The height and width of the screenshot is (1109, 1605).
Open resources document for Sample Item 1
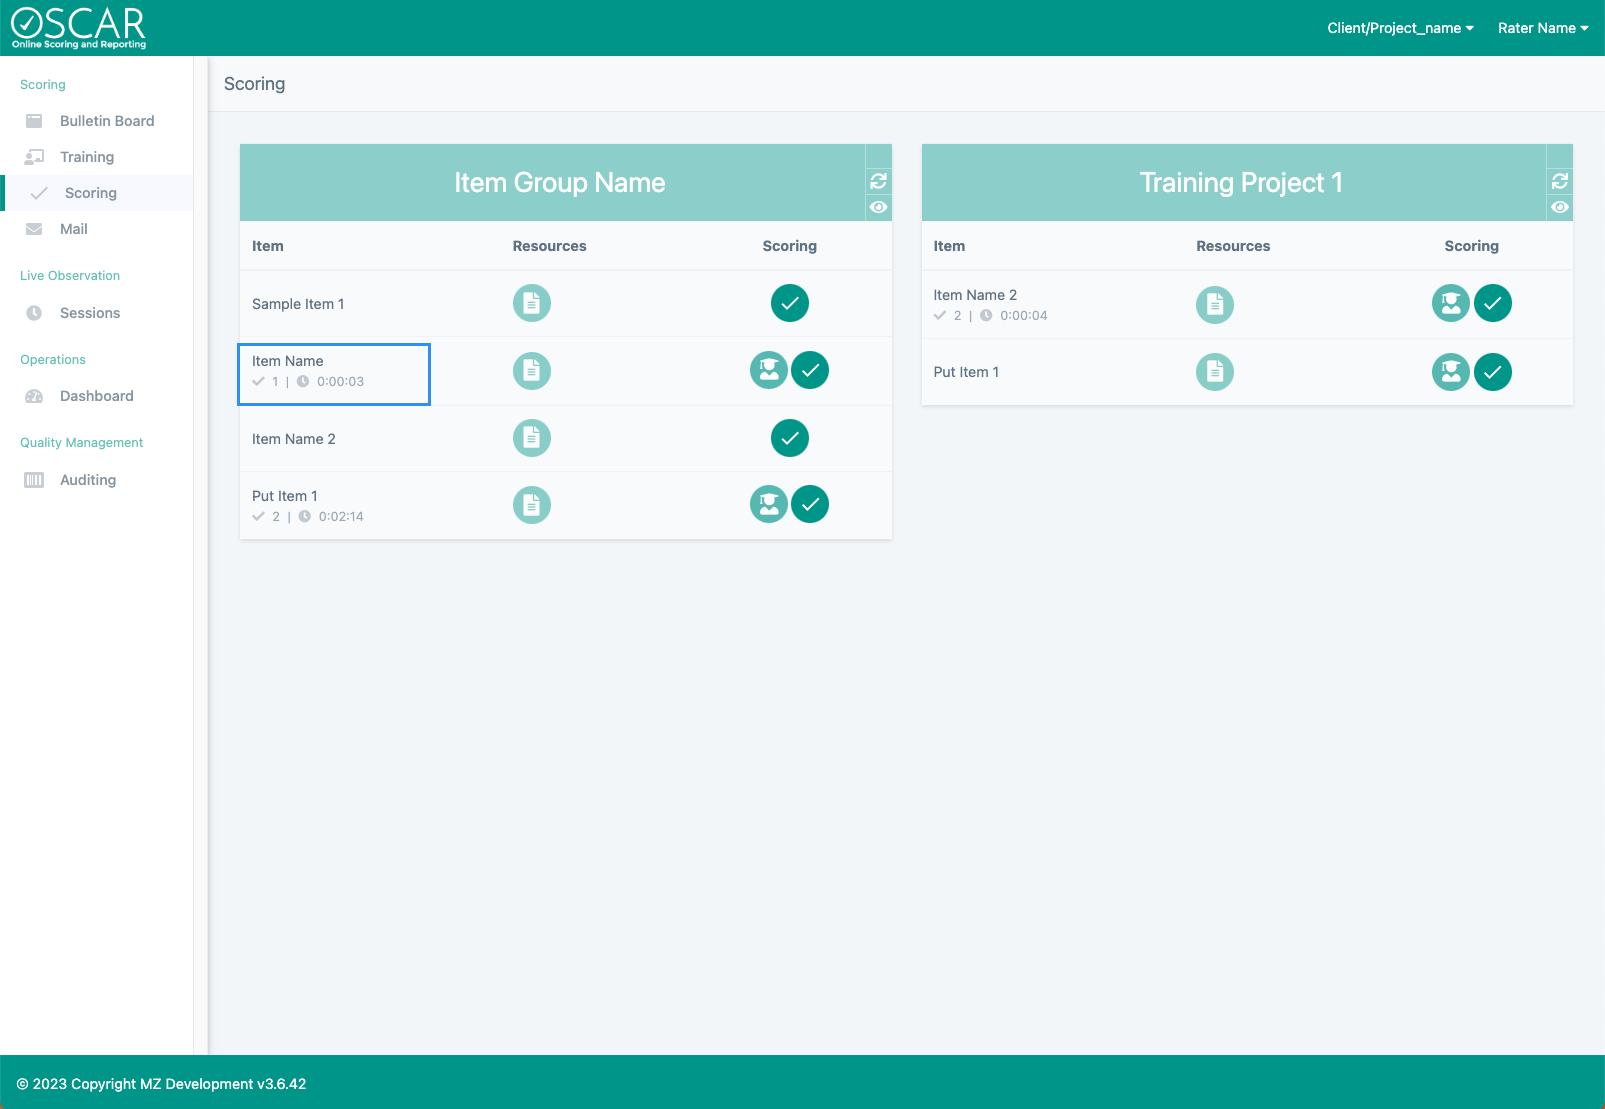[532, 303]
